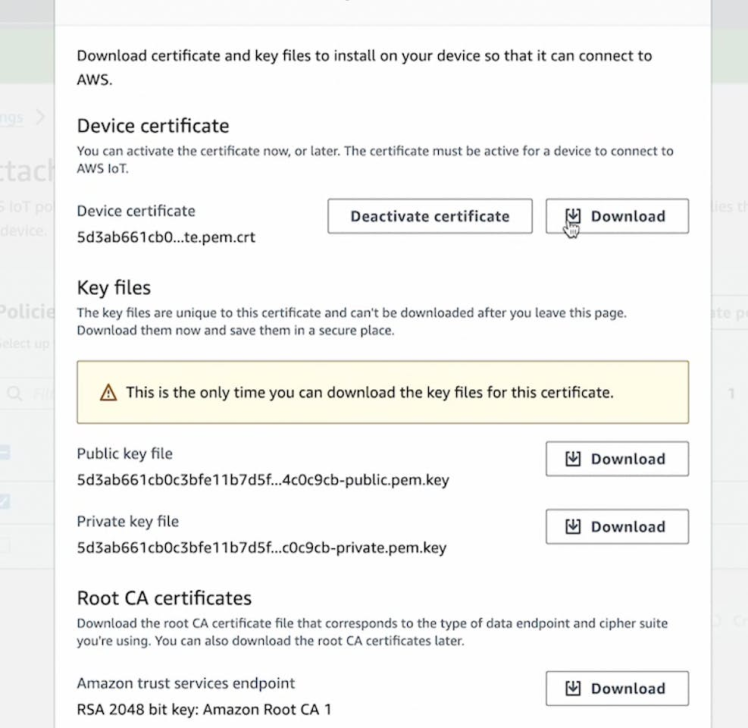The image size is (748, 728).
Task: Click the public key filename ending in public.pem.key
Action: (263, 480)
